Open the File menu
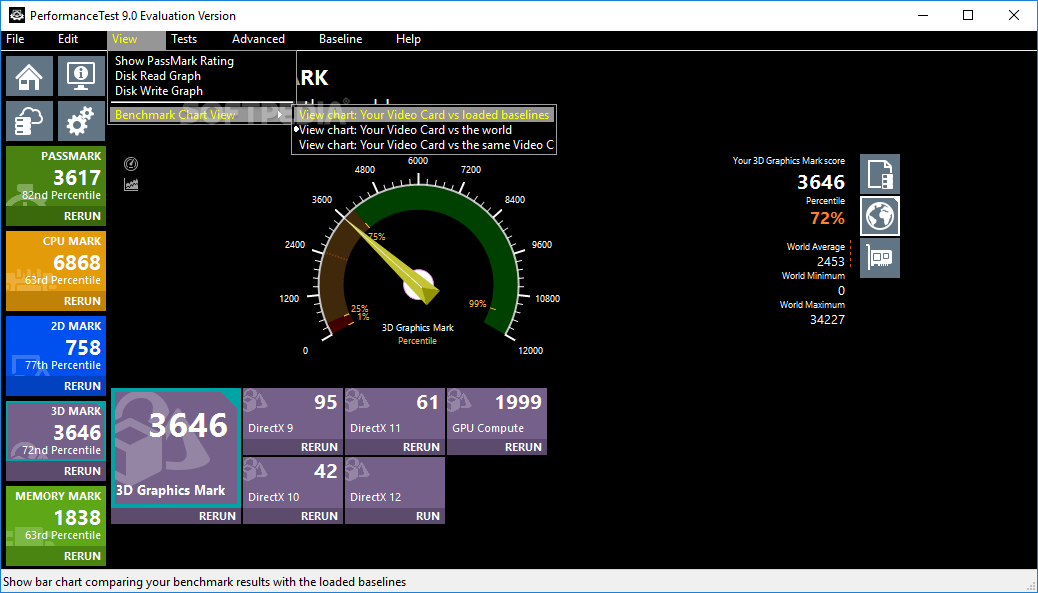 click(x=15, y=39)
